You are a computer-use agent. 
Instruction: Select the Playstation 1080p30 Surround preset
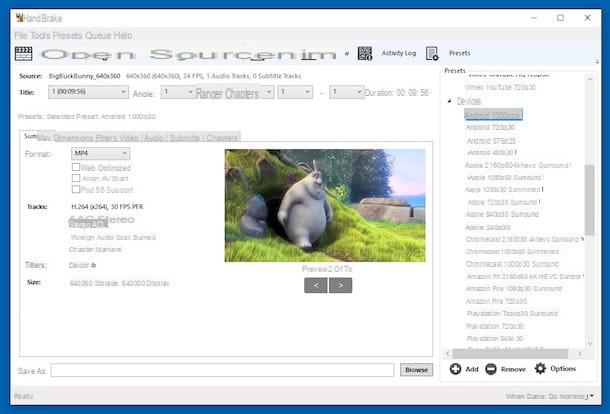pyautogui.click(x=512, y=313)
